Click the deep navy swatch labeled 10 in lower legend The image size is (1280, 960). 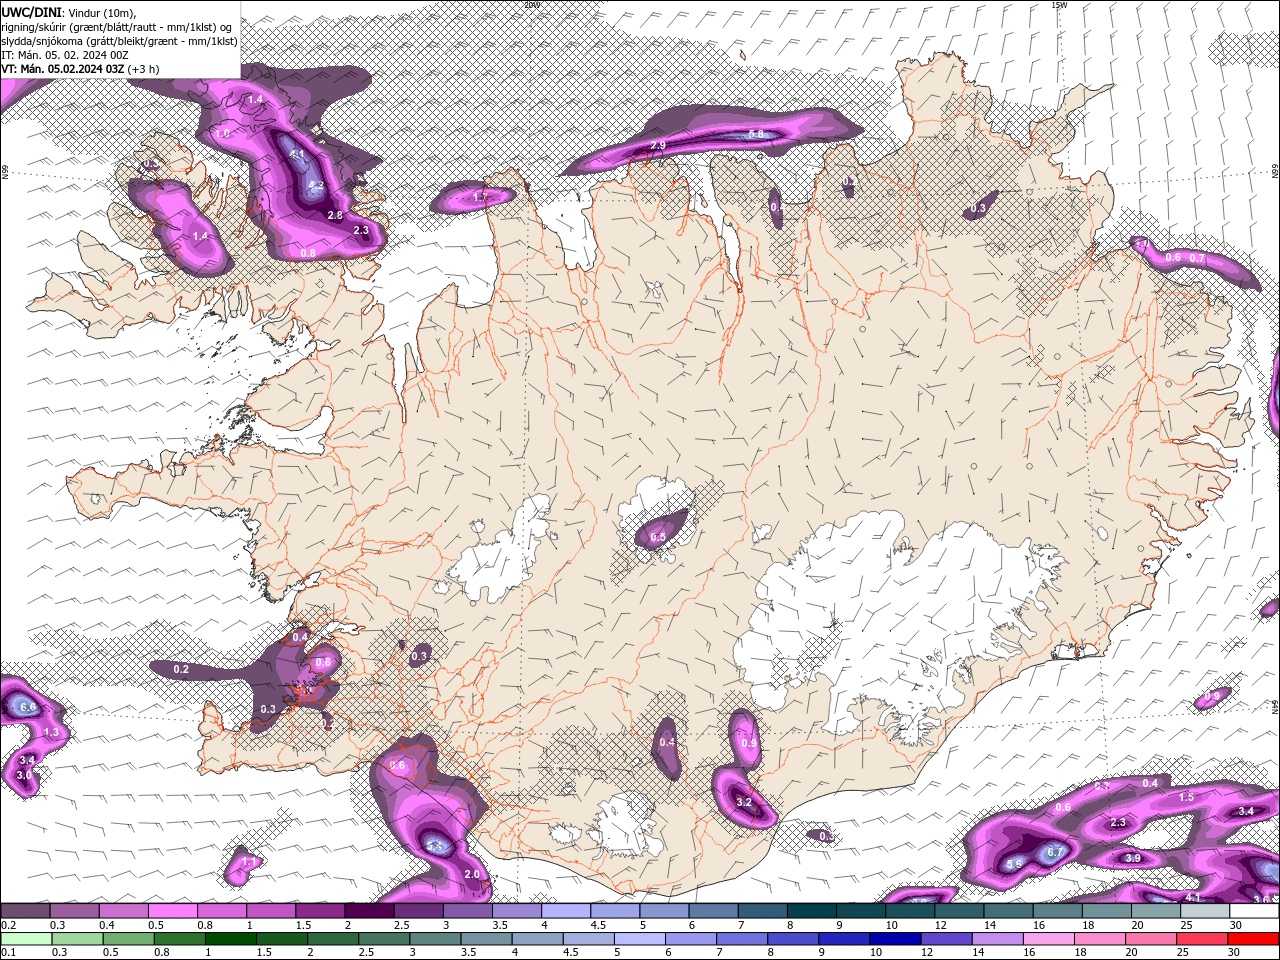pos(897,939)
